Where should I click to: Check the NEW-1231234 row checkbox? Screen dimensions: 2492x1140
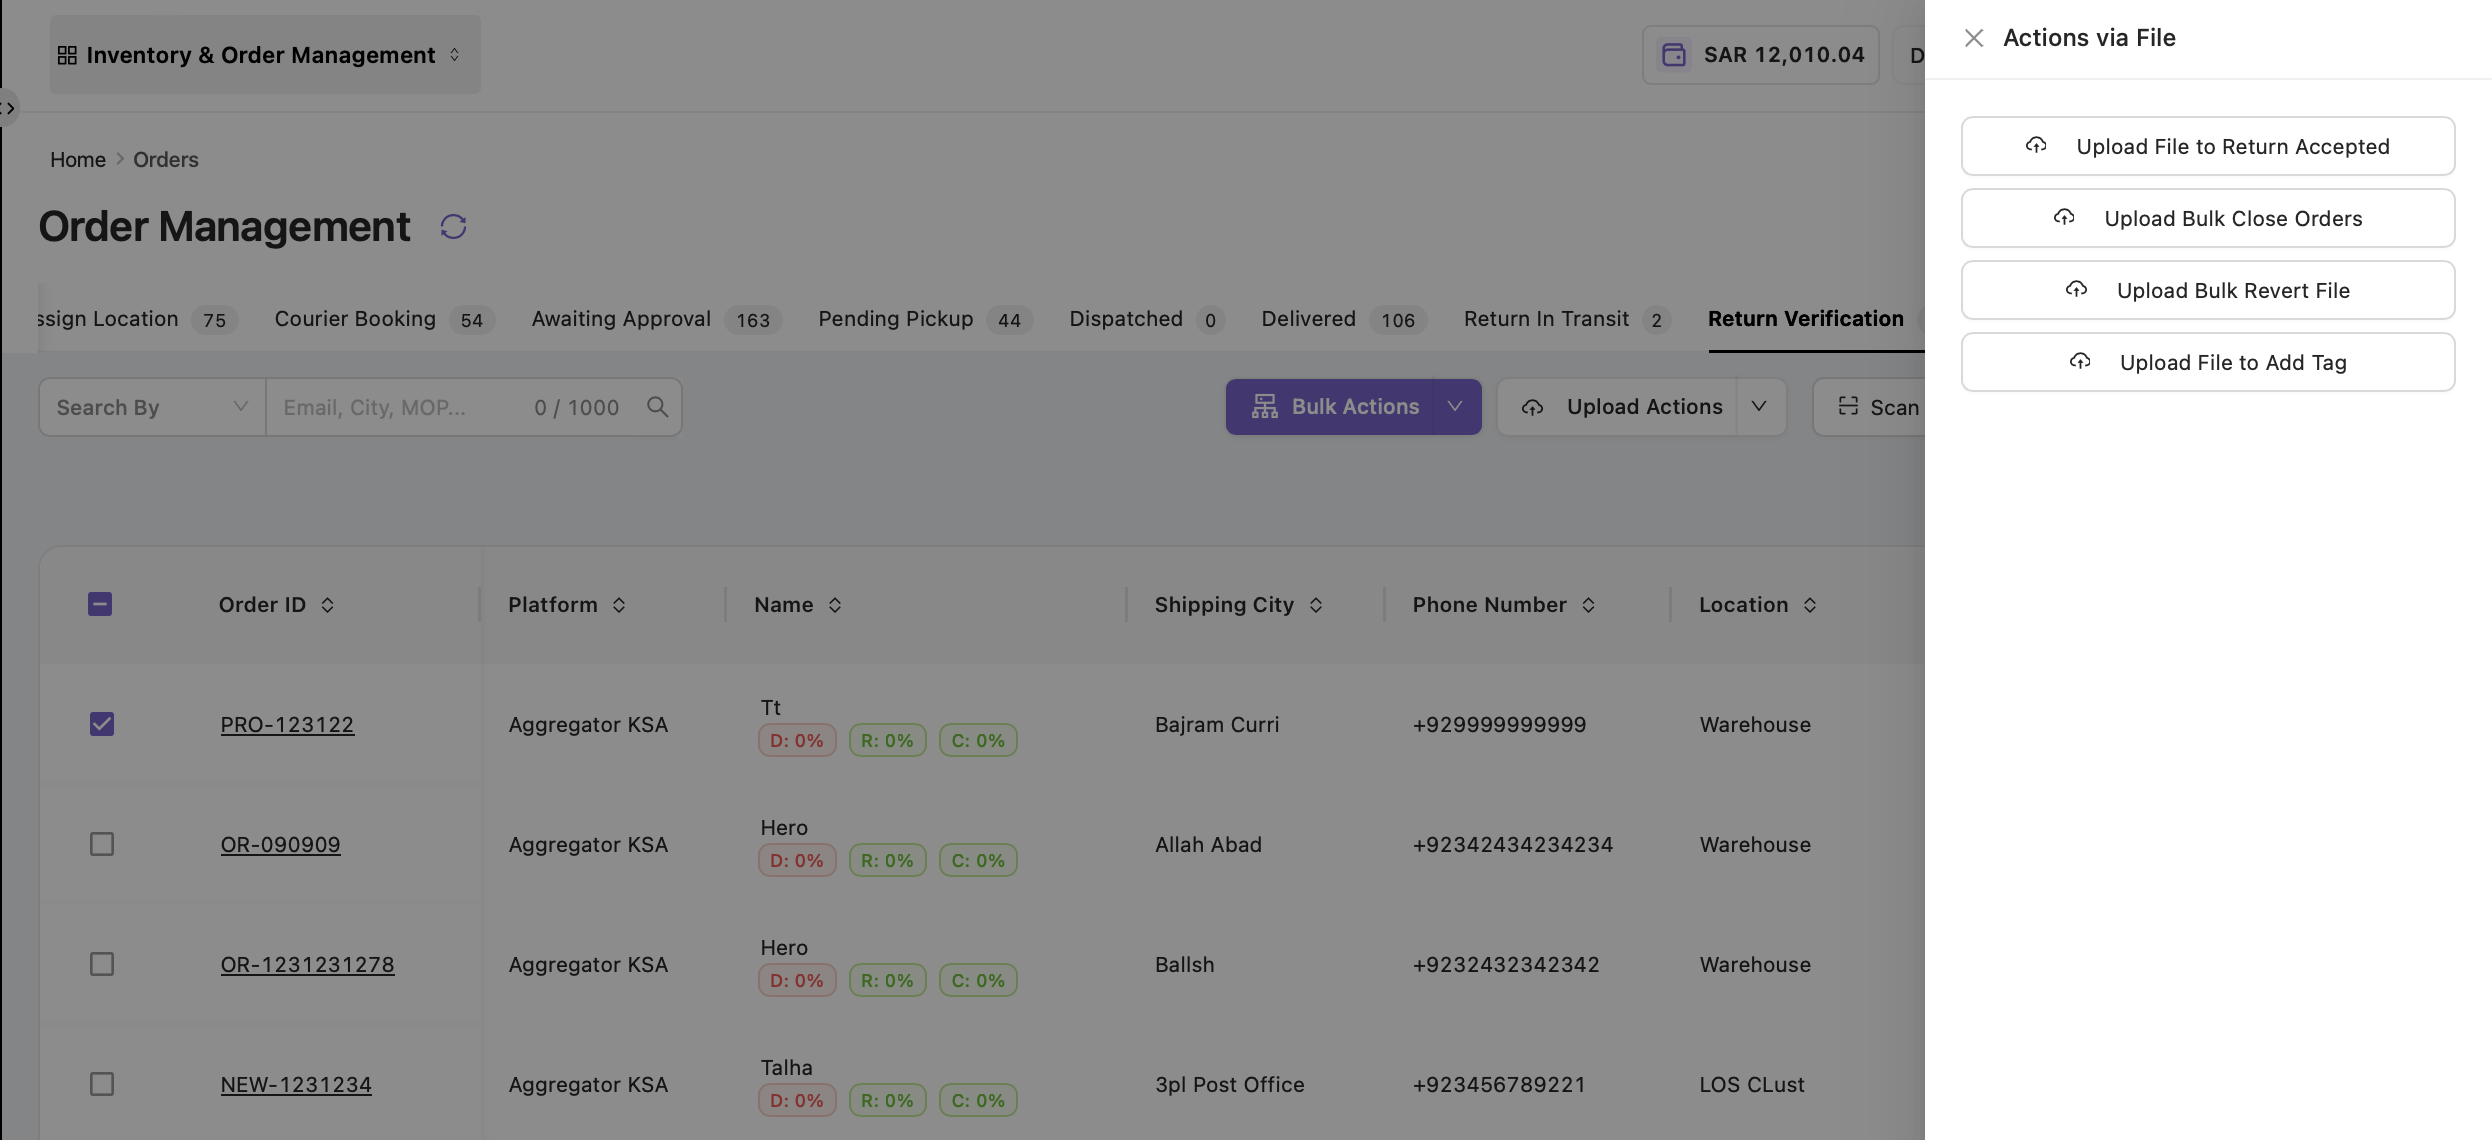tap(102, 1084)
